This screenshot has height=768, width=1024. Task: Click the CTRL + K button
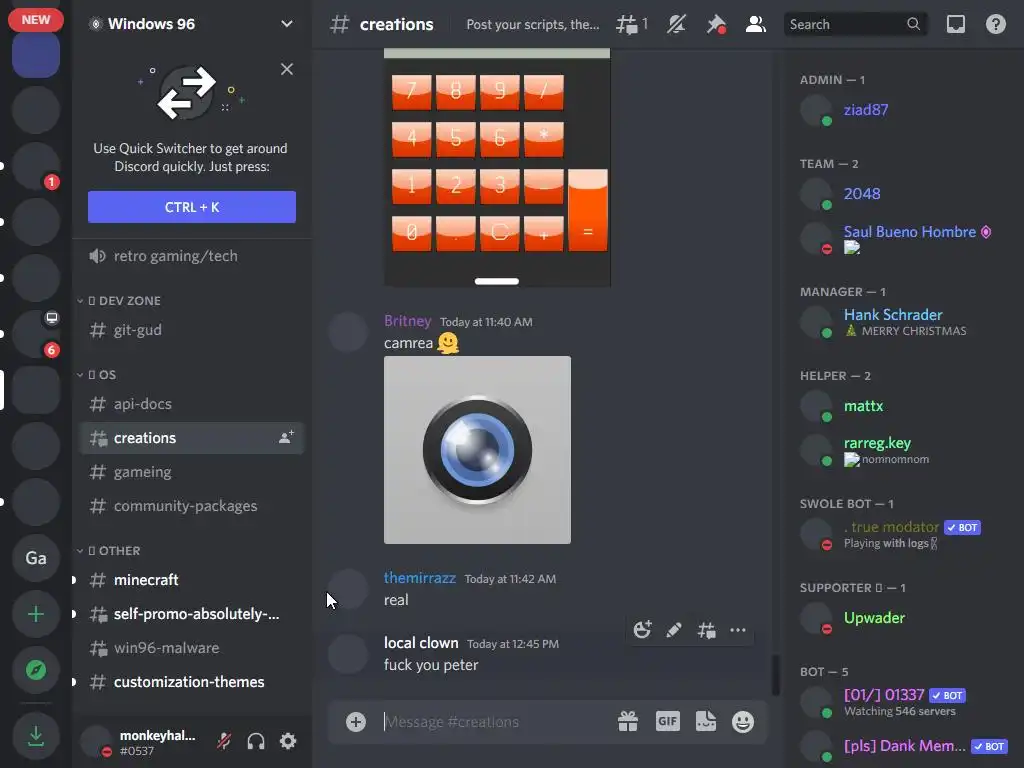(191, 207)
